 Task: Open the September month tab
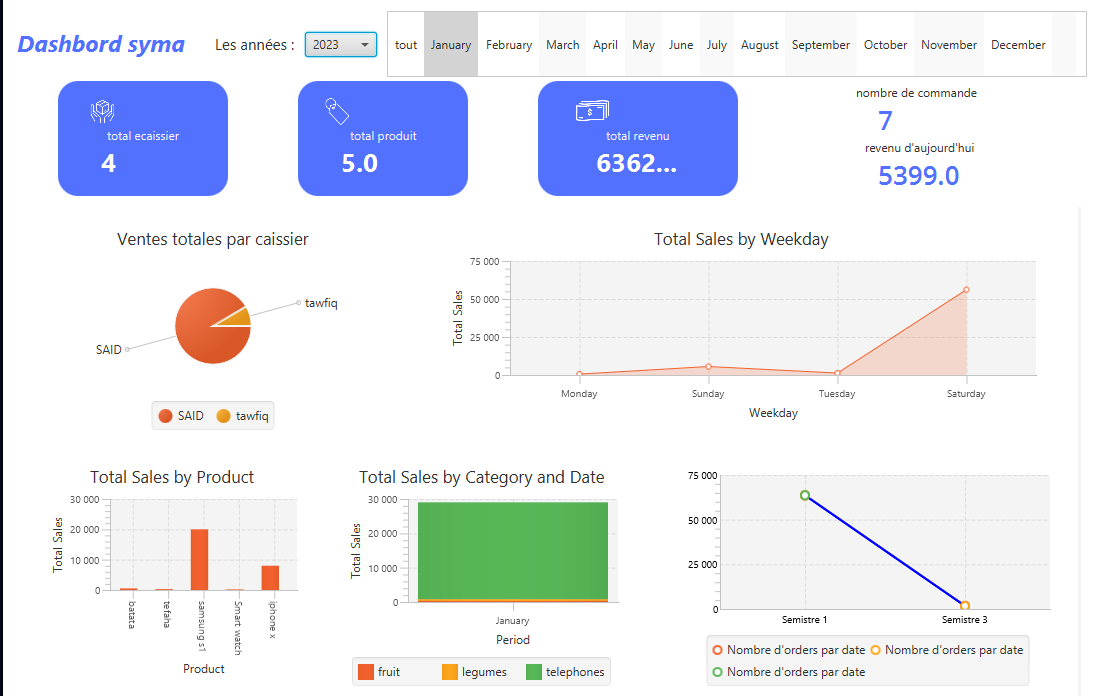point(820,44)
